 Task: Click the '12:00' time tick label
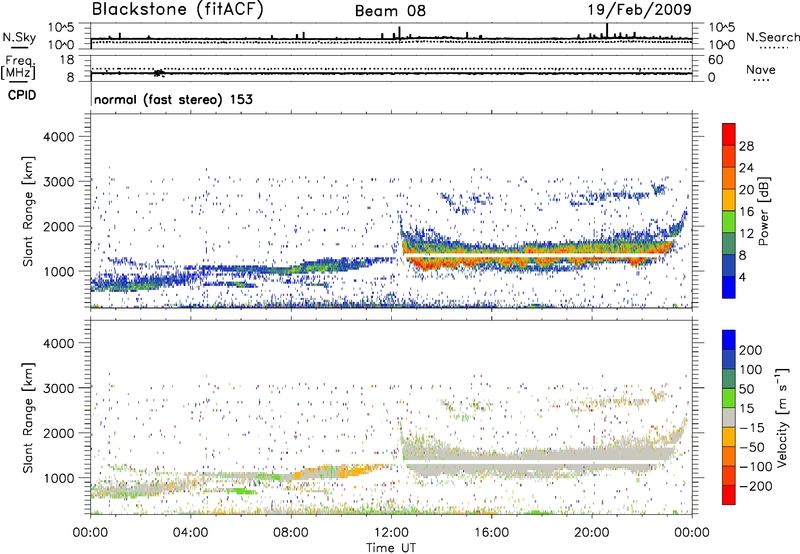[391, 533]
